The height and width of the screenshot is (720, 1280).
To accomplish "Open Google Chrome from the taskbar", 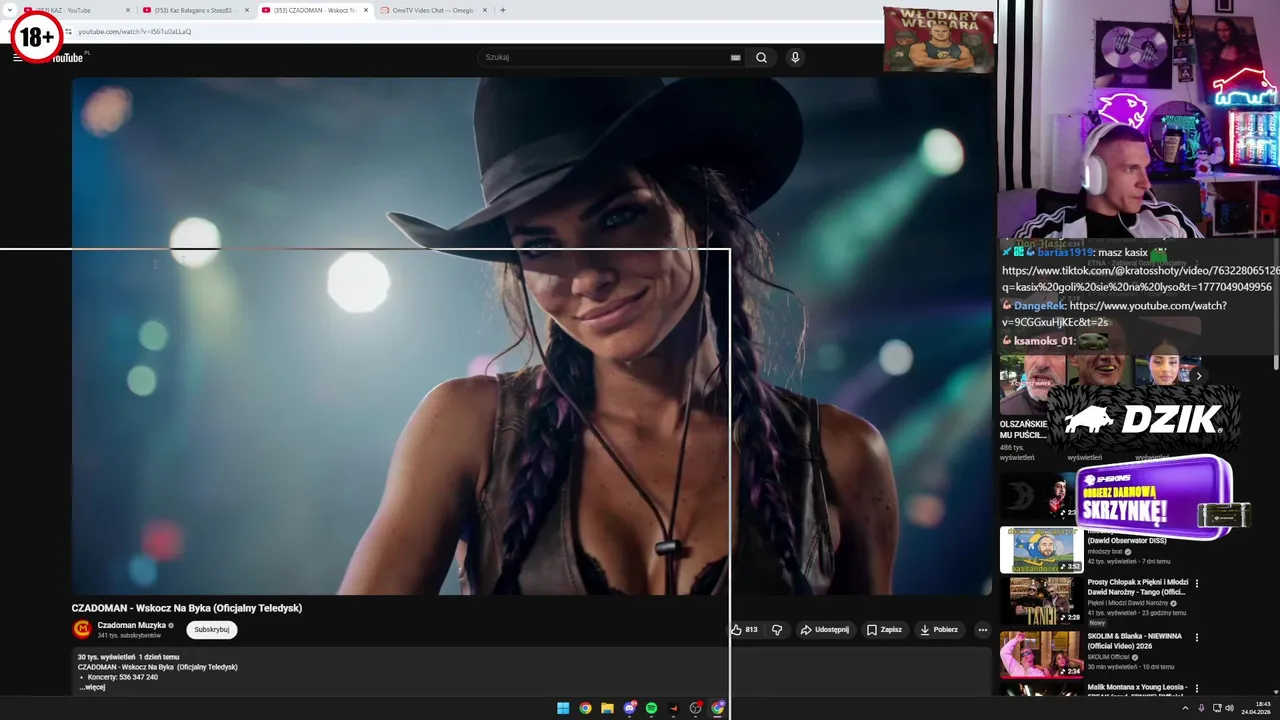I will [585, 708].
